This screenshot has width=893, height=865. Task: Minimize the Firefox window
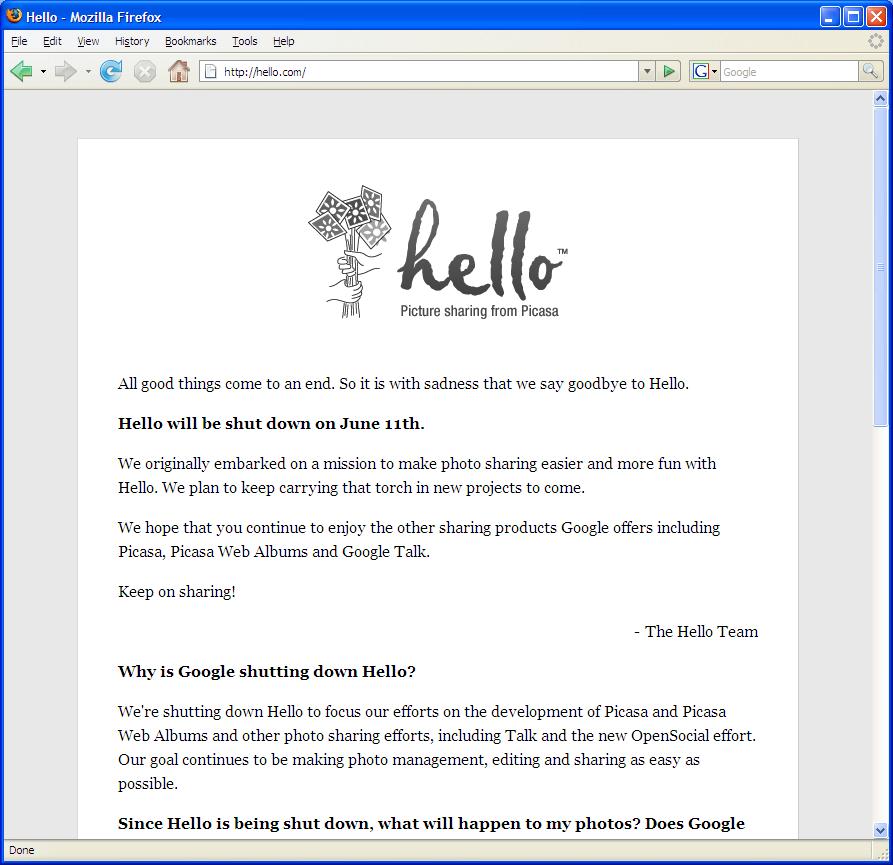(829, 17)
